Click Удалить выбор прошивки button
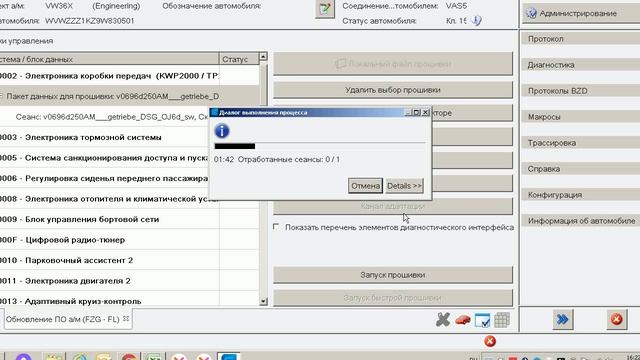Viewport: 640px width, 360px height. (393, 90)
